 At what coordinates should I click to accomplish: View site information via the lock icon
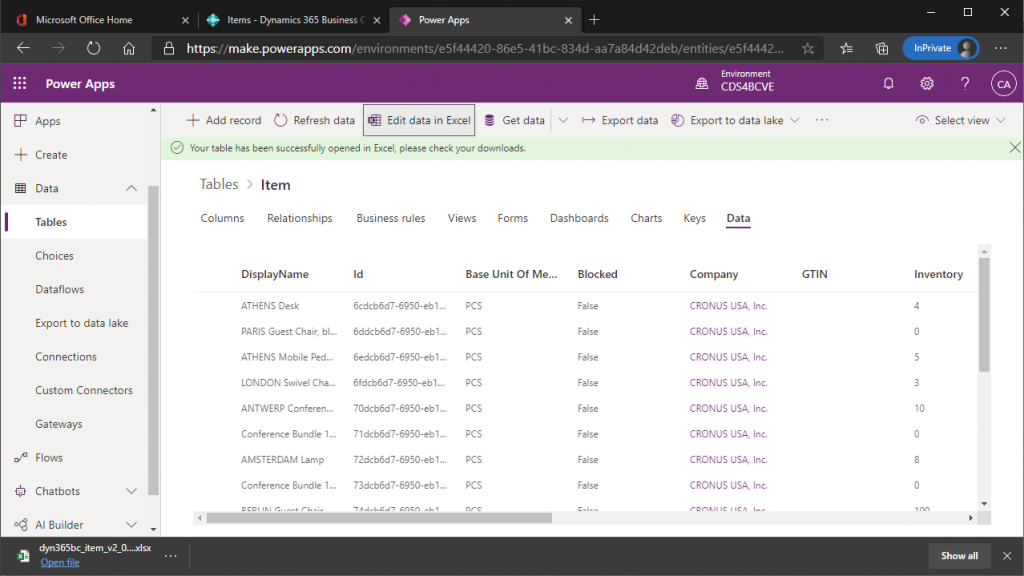169,48
